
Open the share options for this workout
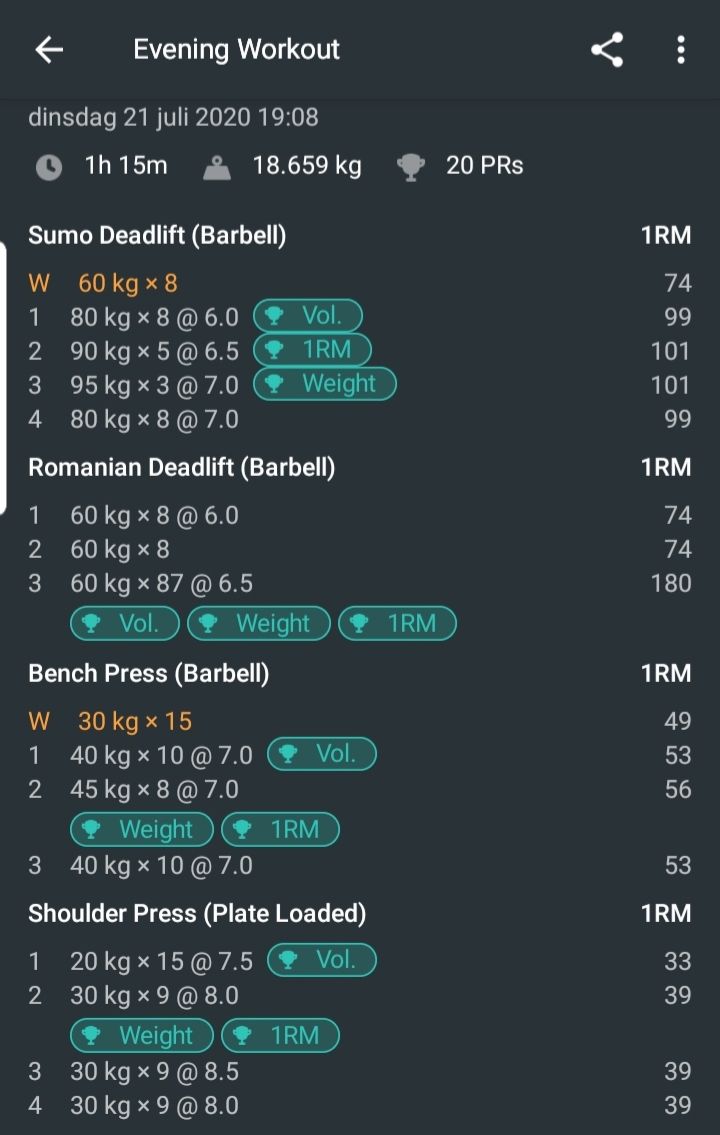(x=606, y=49)
